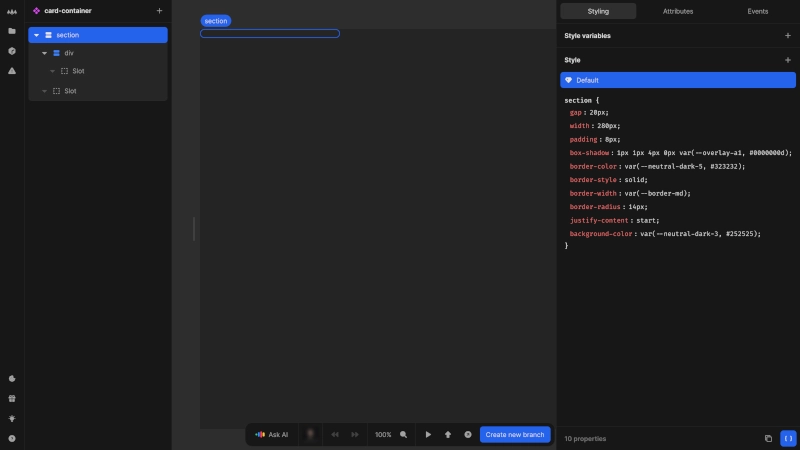Viewport: 800px width, 450px height.
Task: Select the Slot row that is div's sibling
Action: click(98, 91)
